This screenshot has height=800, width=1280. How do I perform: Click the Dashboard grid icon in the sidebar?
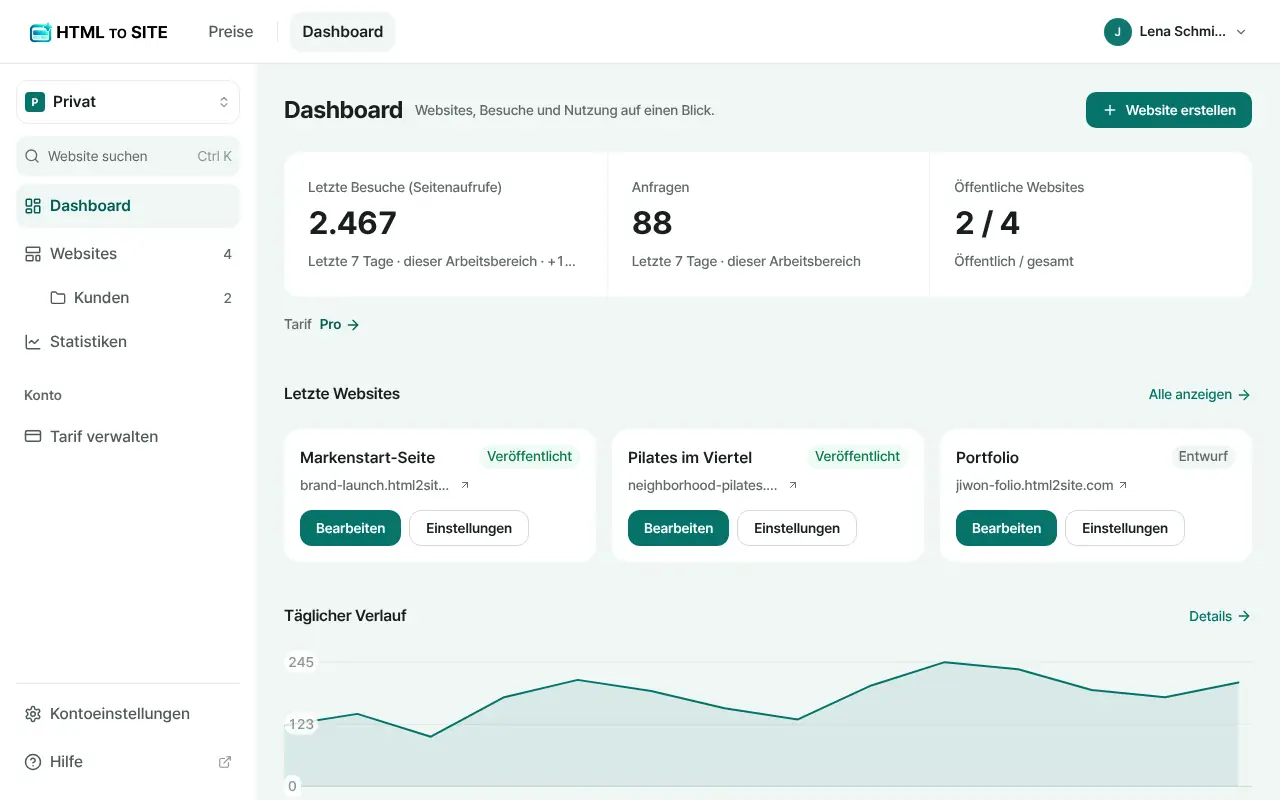point(33,206)
